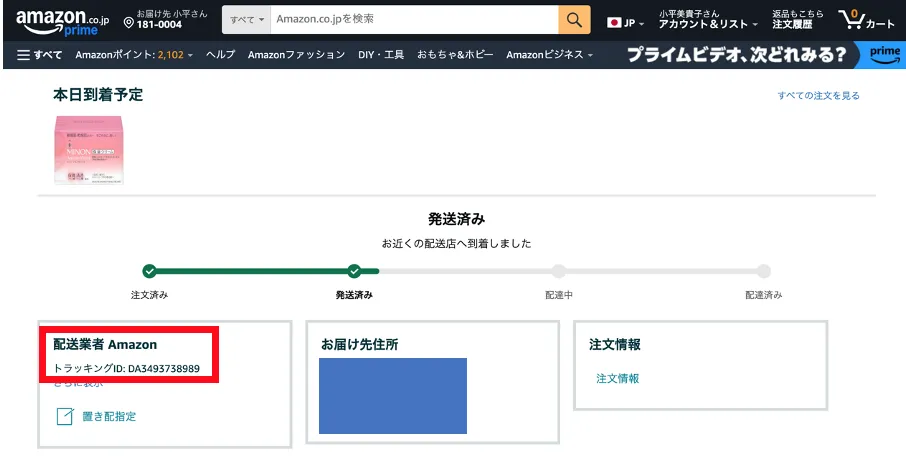Open DIY・工具 in nav bar
The height and width of the screenshot is (473, 906).
click(381, 55)
